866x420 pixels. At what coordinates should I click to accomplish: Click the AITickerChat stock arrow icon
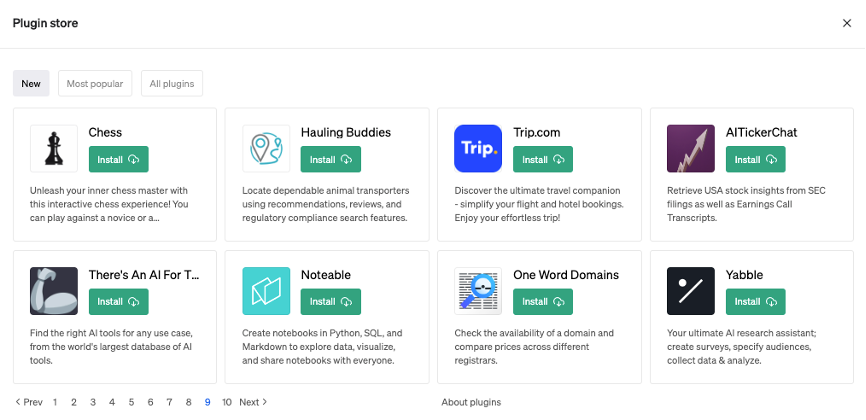(x=691, y=149)
